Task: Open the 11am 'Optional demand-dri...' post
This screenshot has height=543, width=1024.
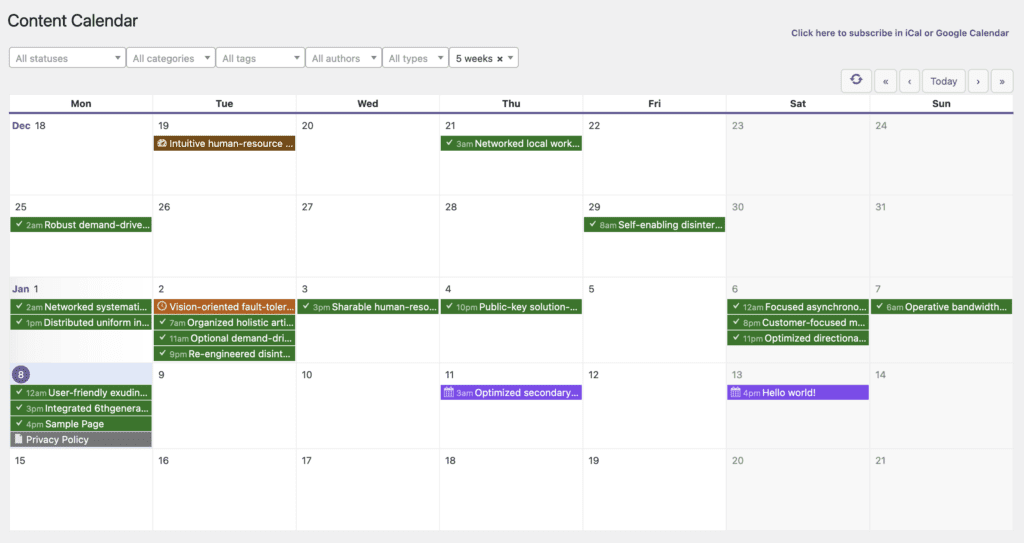Action: click(224, 338)
